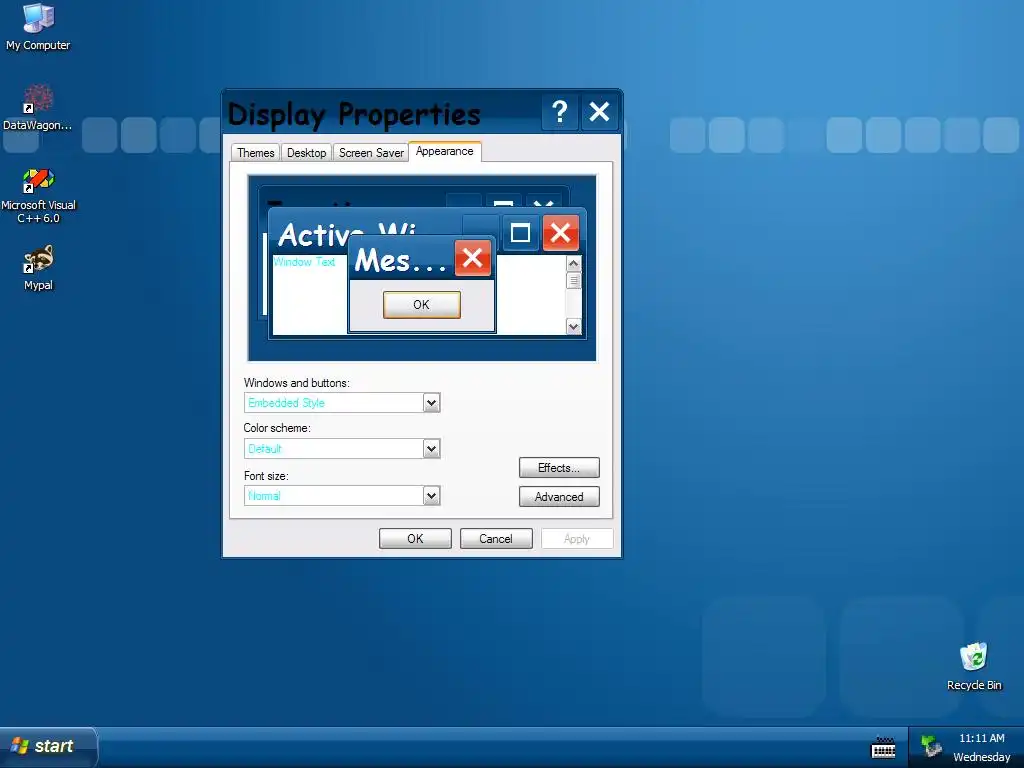Expand the Windows and buttons dropdown
The width and height of the screenshot is (1024, 768).
pyautogui.click(x=431, y=403)
